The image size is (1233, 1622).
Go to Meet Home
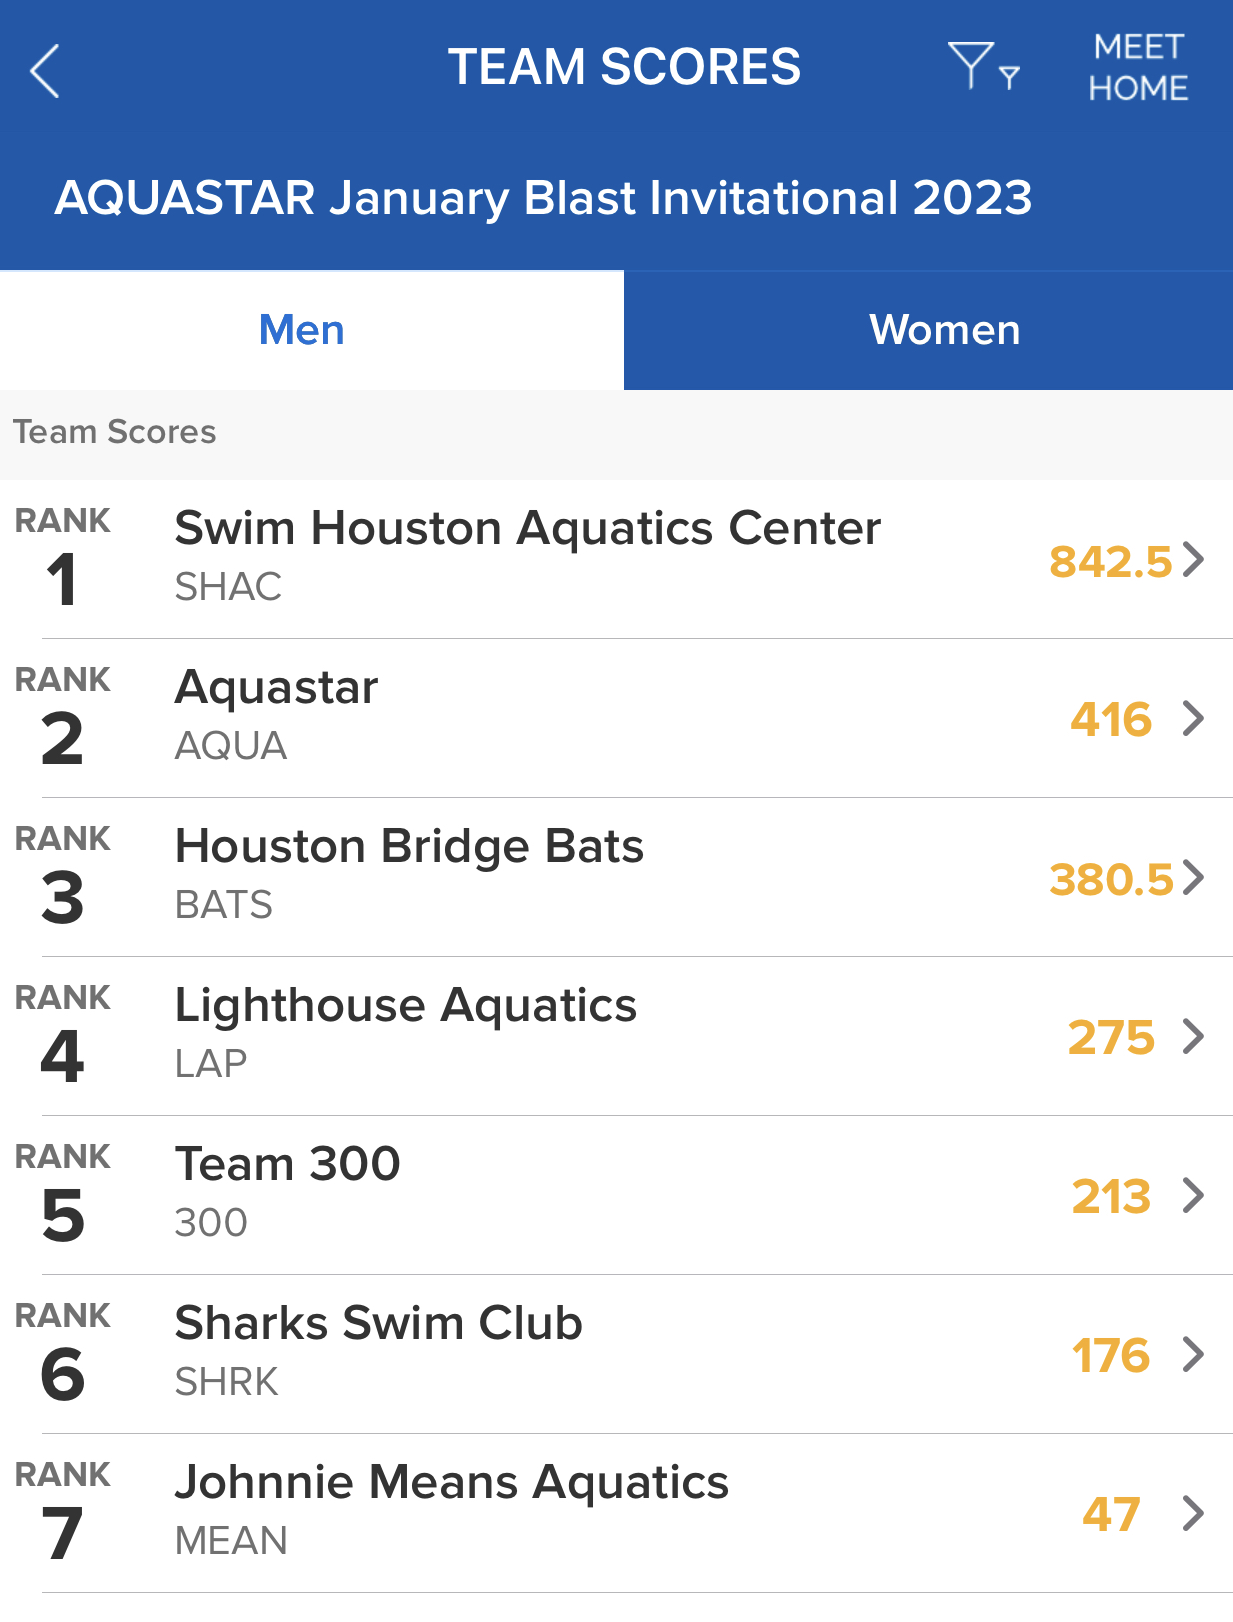tap(1138, 68)
